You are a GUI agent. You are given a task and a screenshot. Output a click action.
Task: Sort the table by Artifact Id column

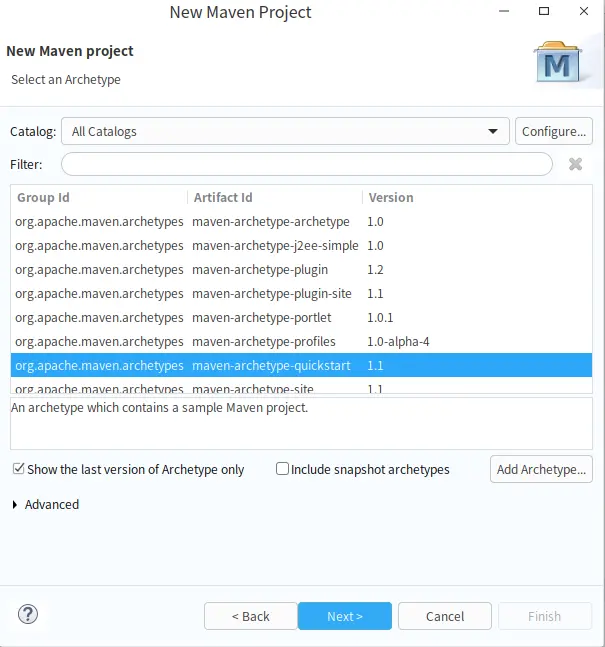tap(275, 197)
